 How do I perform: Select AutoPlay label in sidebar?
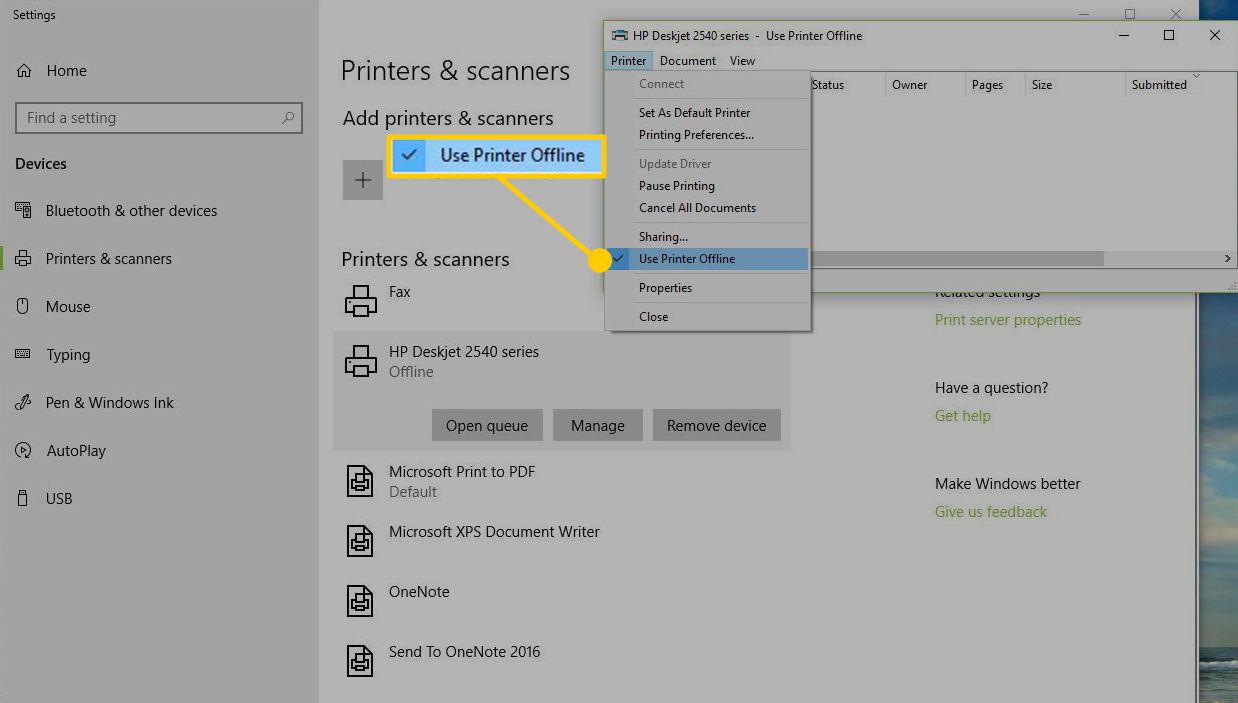pos(76,451)
